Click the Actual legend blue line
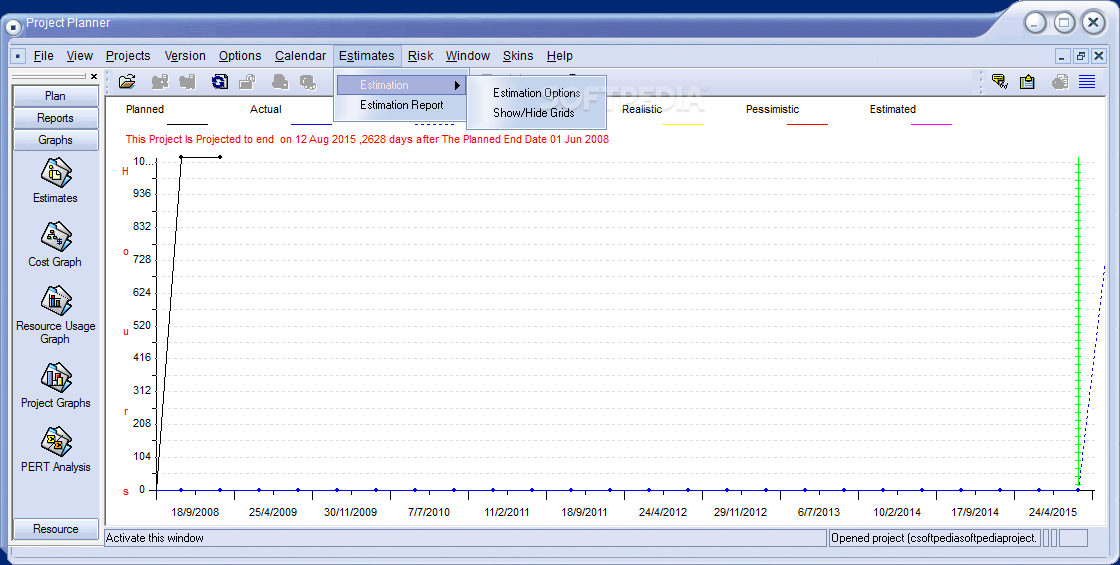The width and height of the screenshot is (1120, 565). (311, 124)
